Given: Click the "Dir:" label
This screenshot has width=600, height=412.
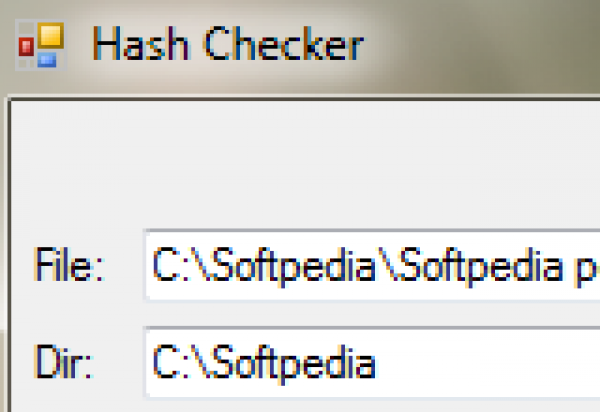Looking at the screenshot, I should [x=64, y=362].
